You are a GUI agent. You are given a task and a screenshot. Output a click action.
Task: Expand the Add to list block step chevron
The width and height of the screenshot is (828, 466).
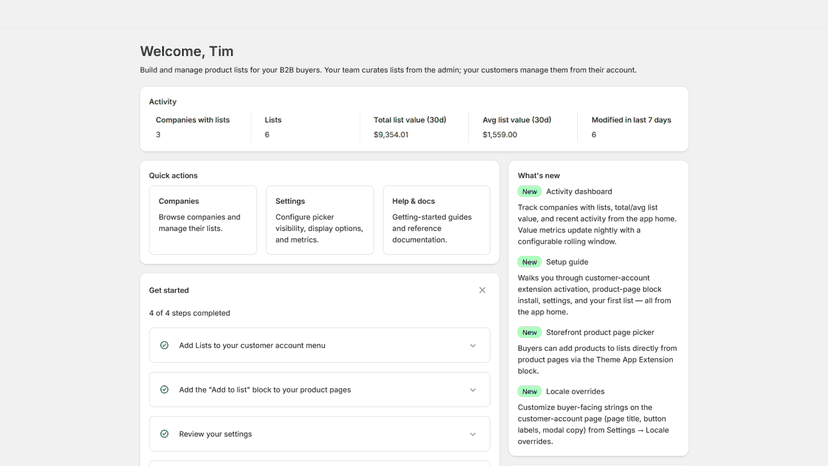pos(473,390)
